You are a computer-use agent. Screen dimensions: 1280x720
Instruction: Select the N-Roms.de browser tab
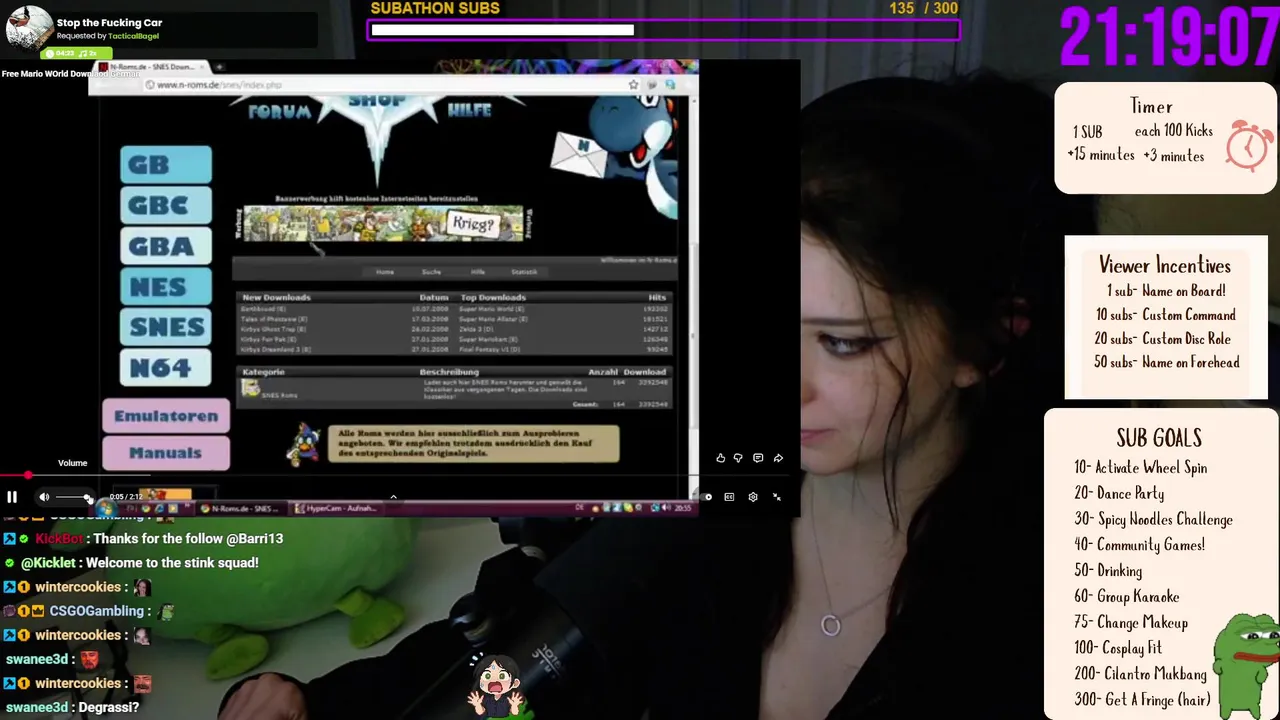(153, 67)
